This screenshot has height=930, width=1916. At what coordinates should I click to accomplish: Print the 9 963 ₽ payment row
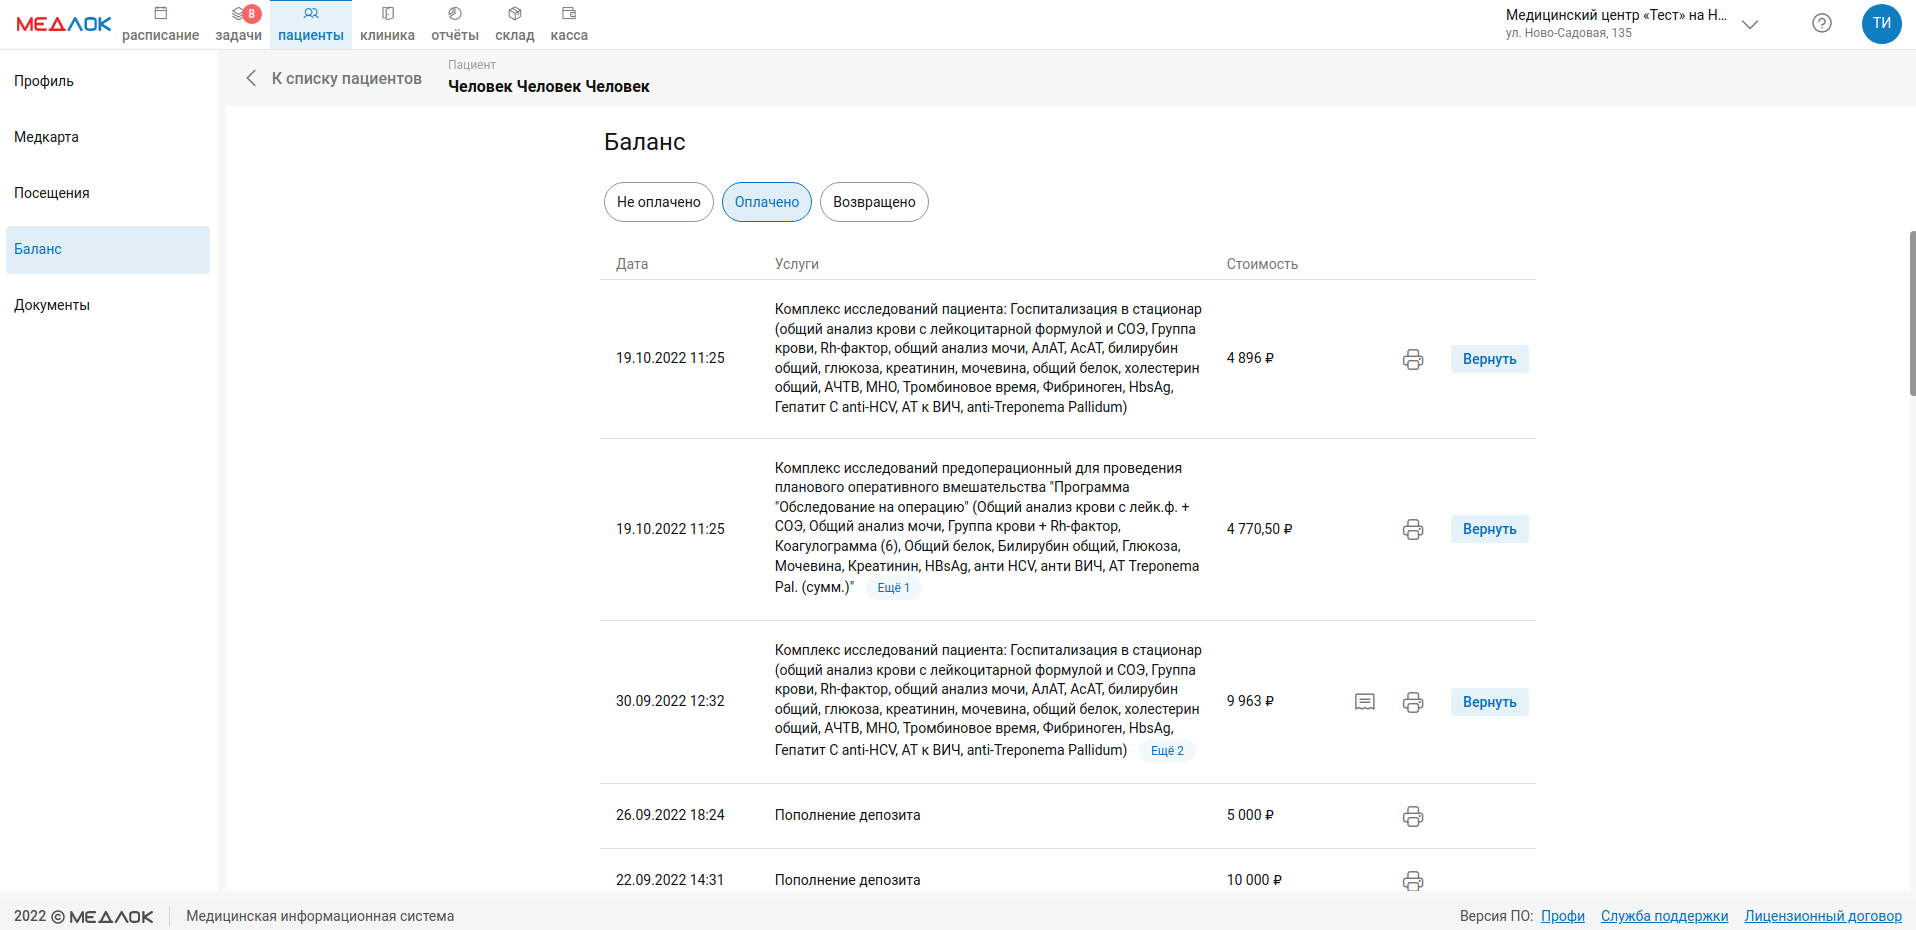(1413, 702)
